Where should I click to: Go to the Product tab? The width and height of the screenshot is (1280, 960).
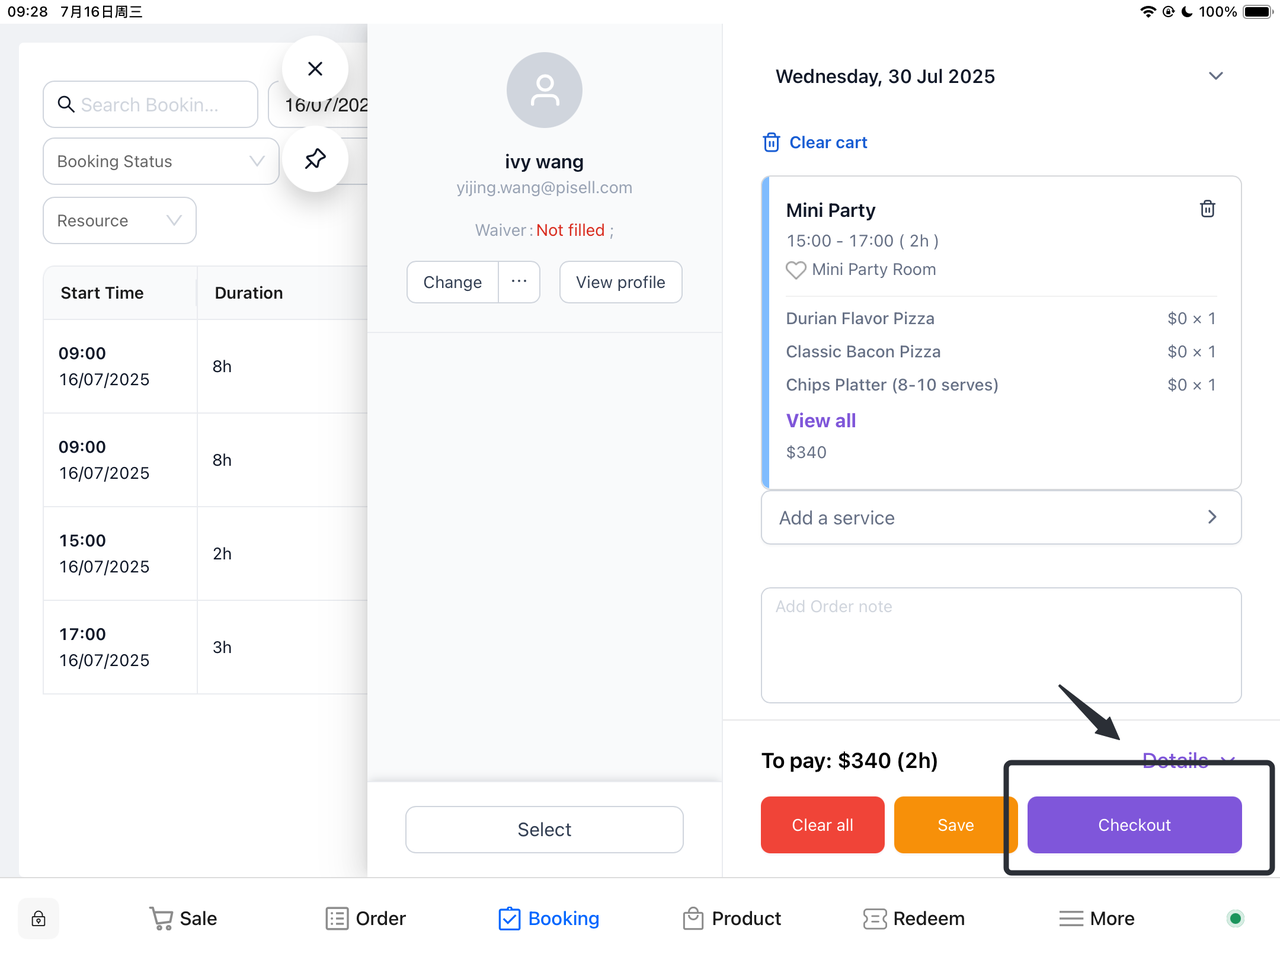731,919
